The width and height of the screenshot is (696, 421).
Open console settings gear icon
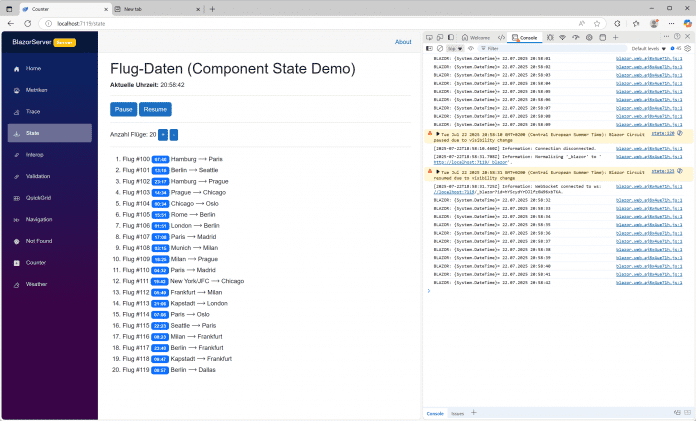point(688,48)
